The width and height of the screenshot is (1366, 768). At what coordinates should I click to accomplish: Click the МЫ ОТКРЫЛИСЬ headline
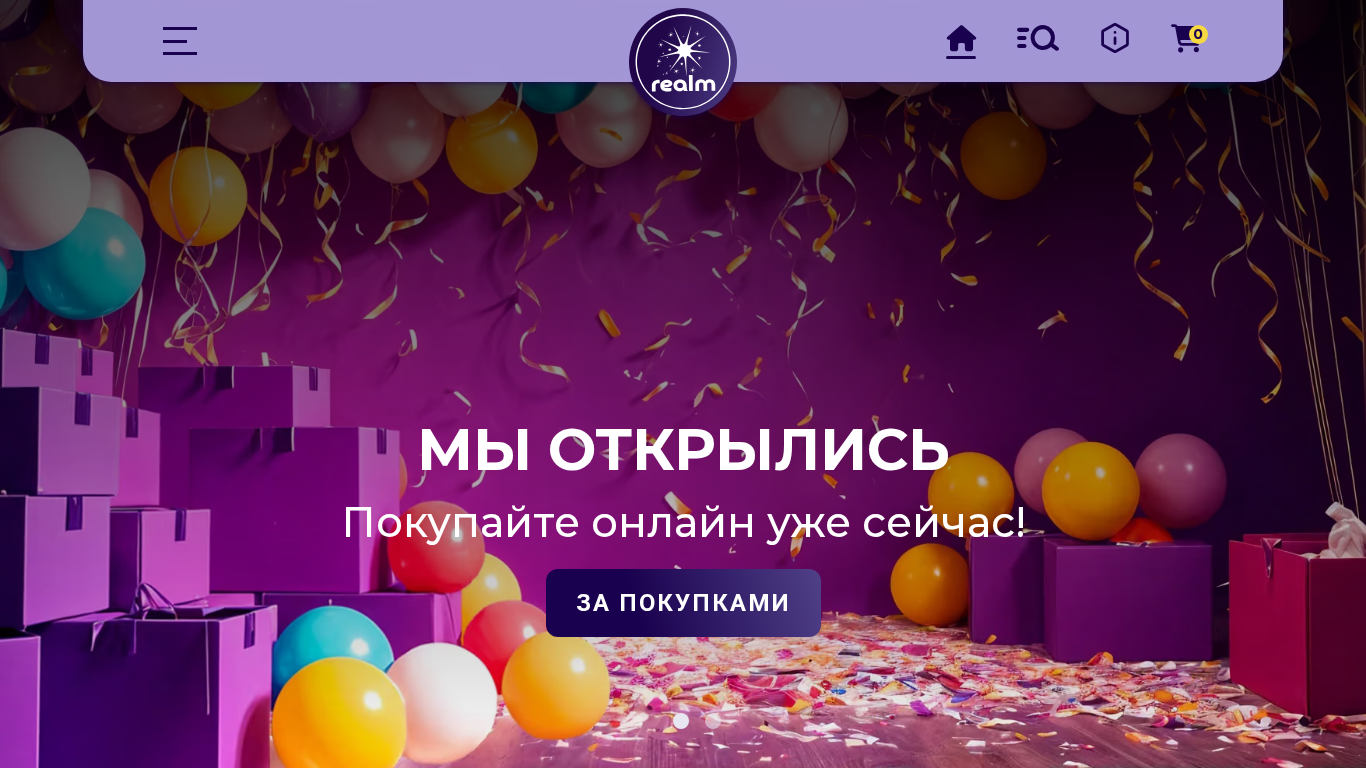[x=683, y=450]
